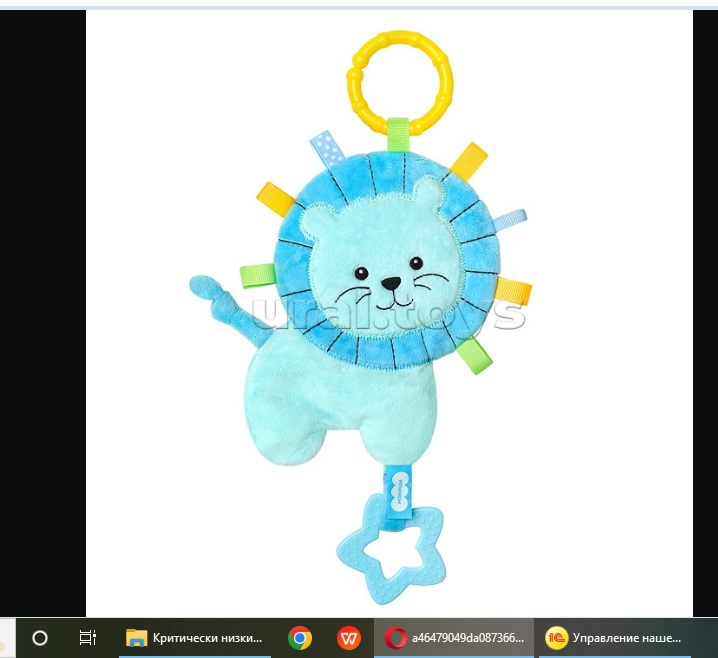Click the blue lion toy image
This screenshot has height=658, width=718.
[389, 313]
